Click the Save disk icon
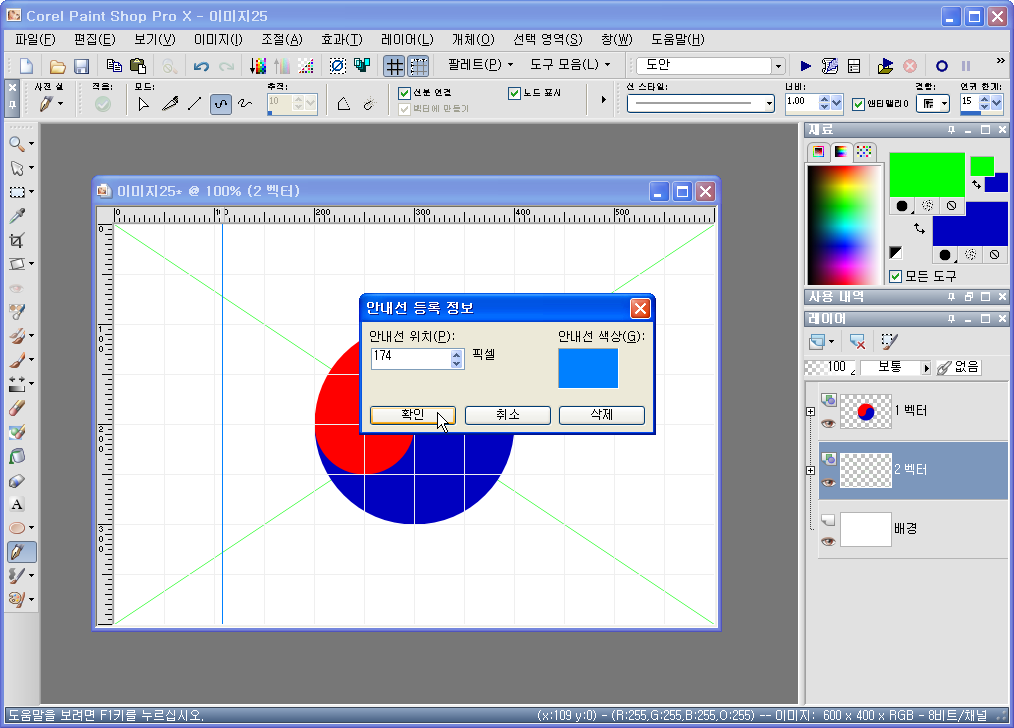Viewport: 1014px width, 728px height. [81, 66]
